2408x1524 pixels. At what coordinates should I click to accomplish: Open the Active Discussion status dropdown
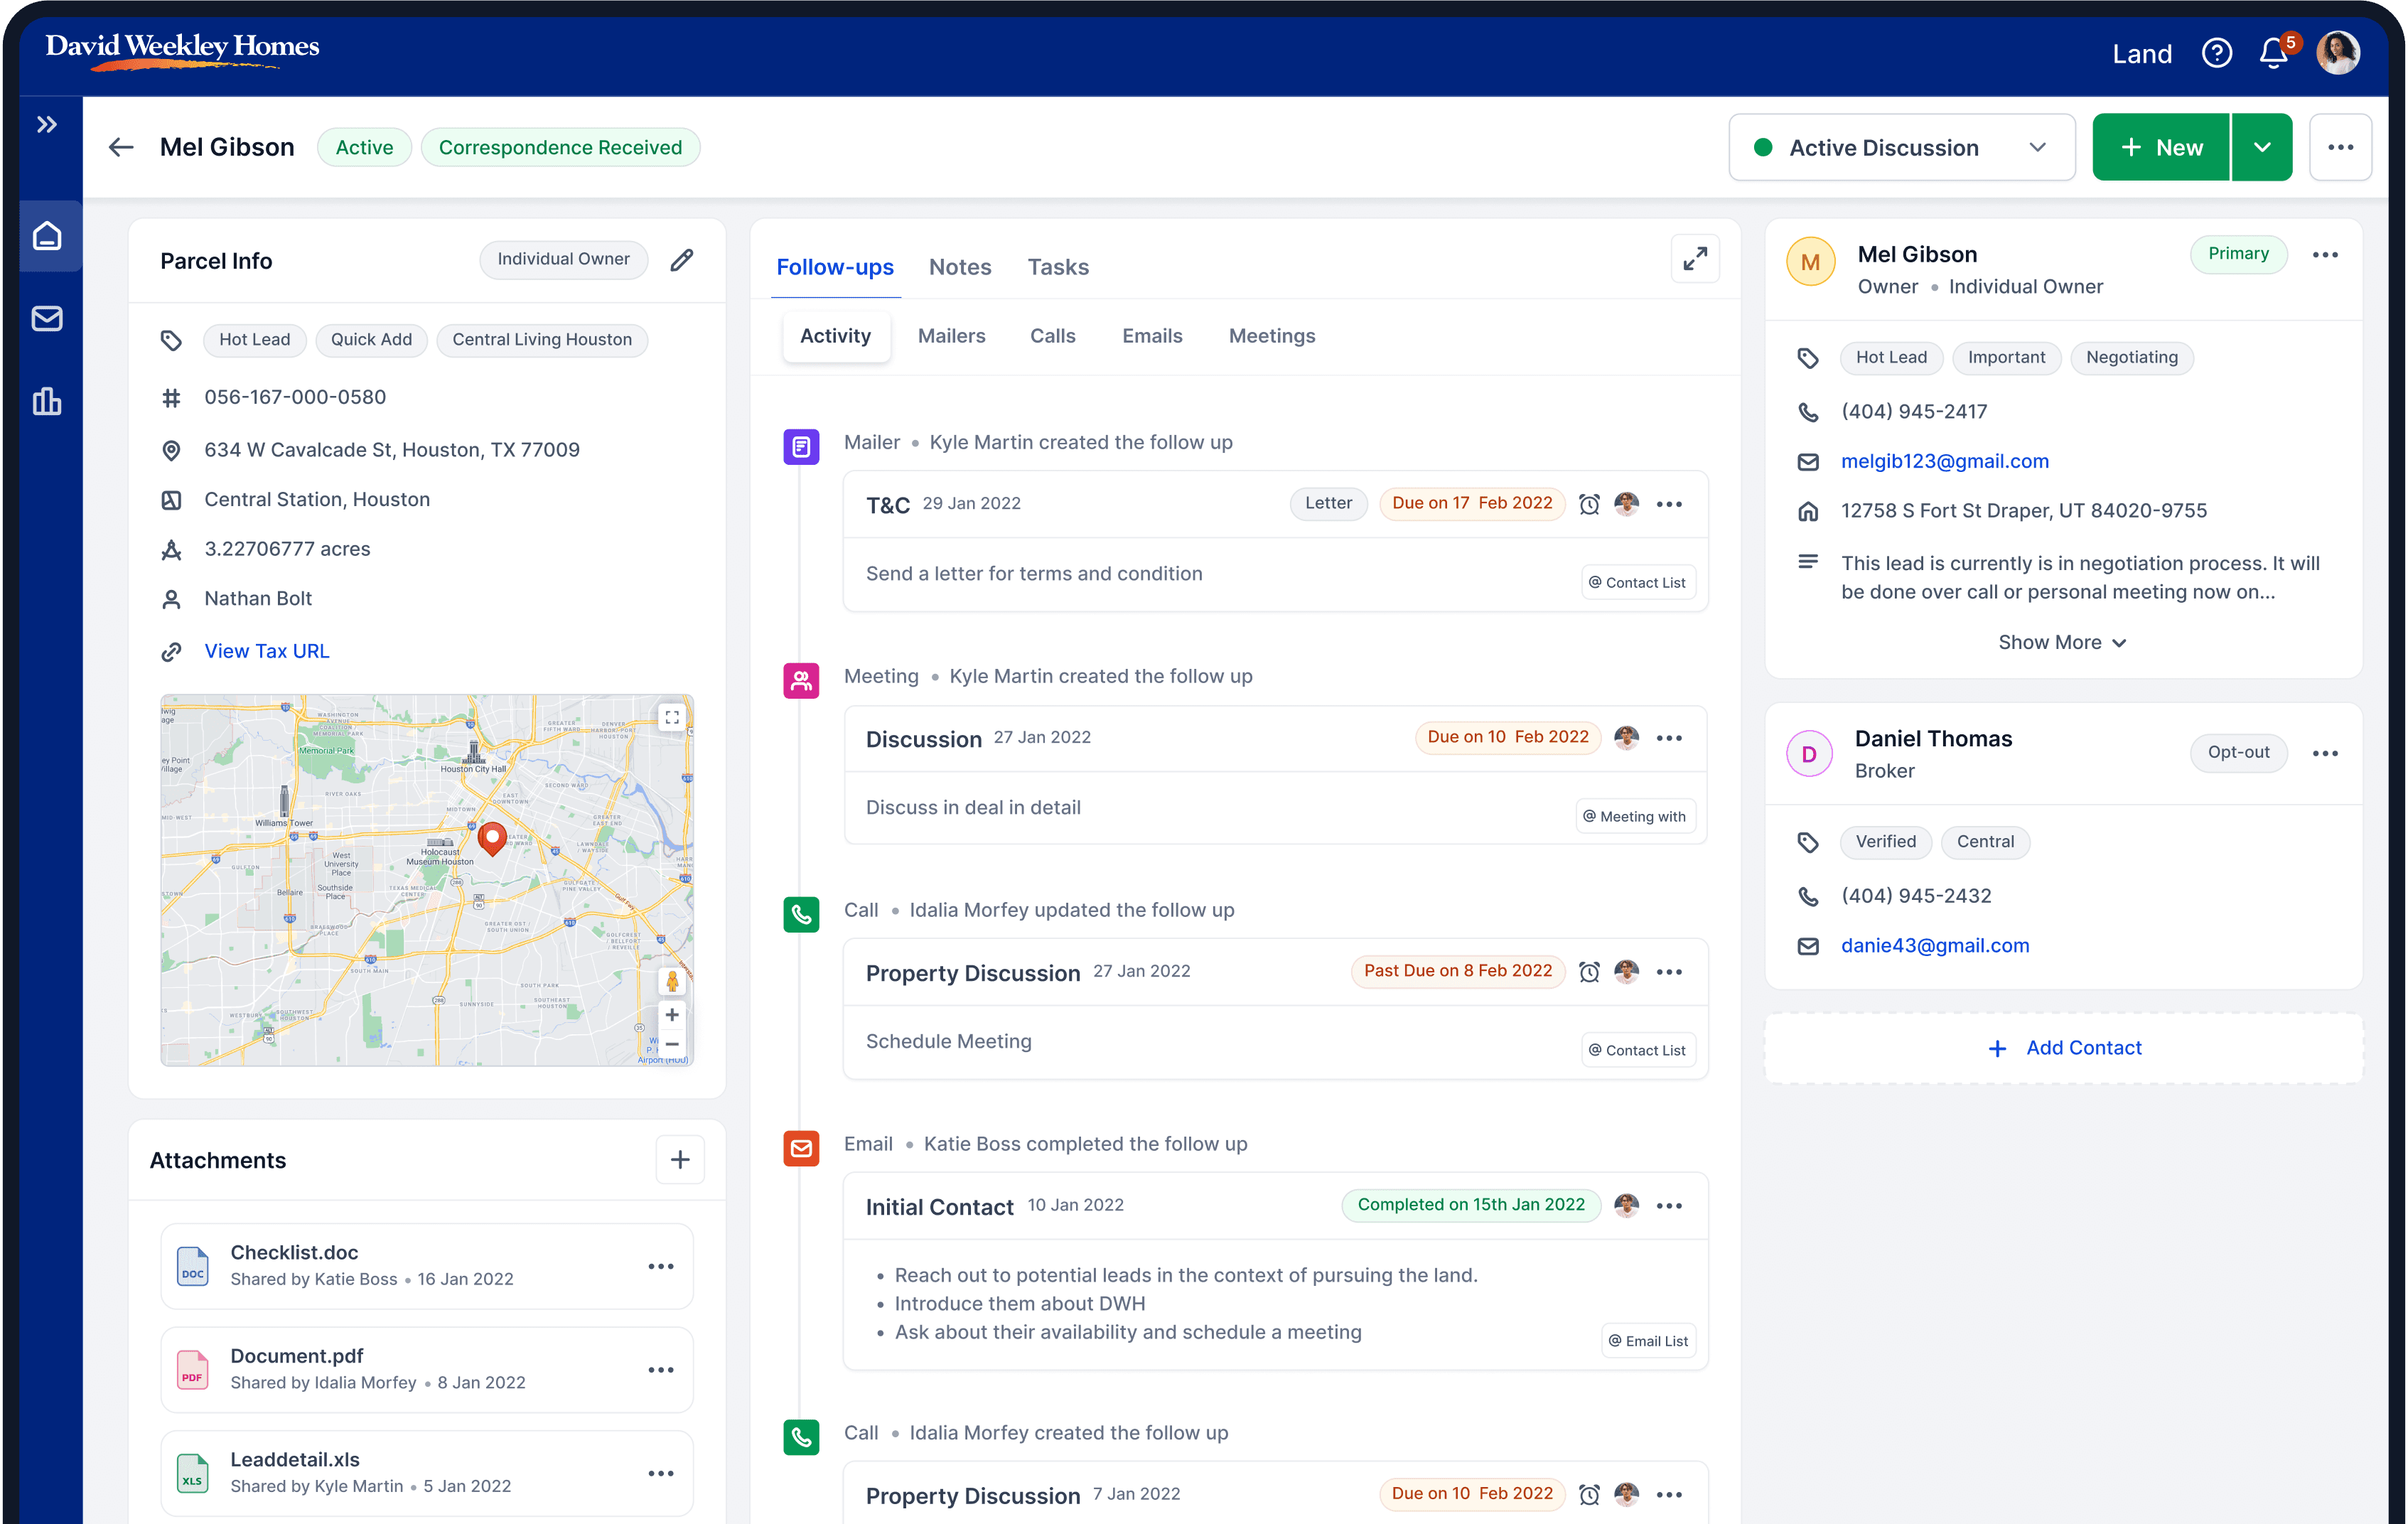[1901, 148]
